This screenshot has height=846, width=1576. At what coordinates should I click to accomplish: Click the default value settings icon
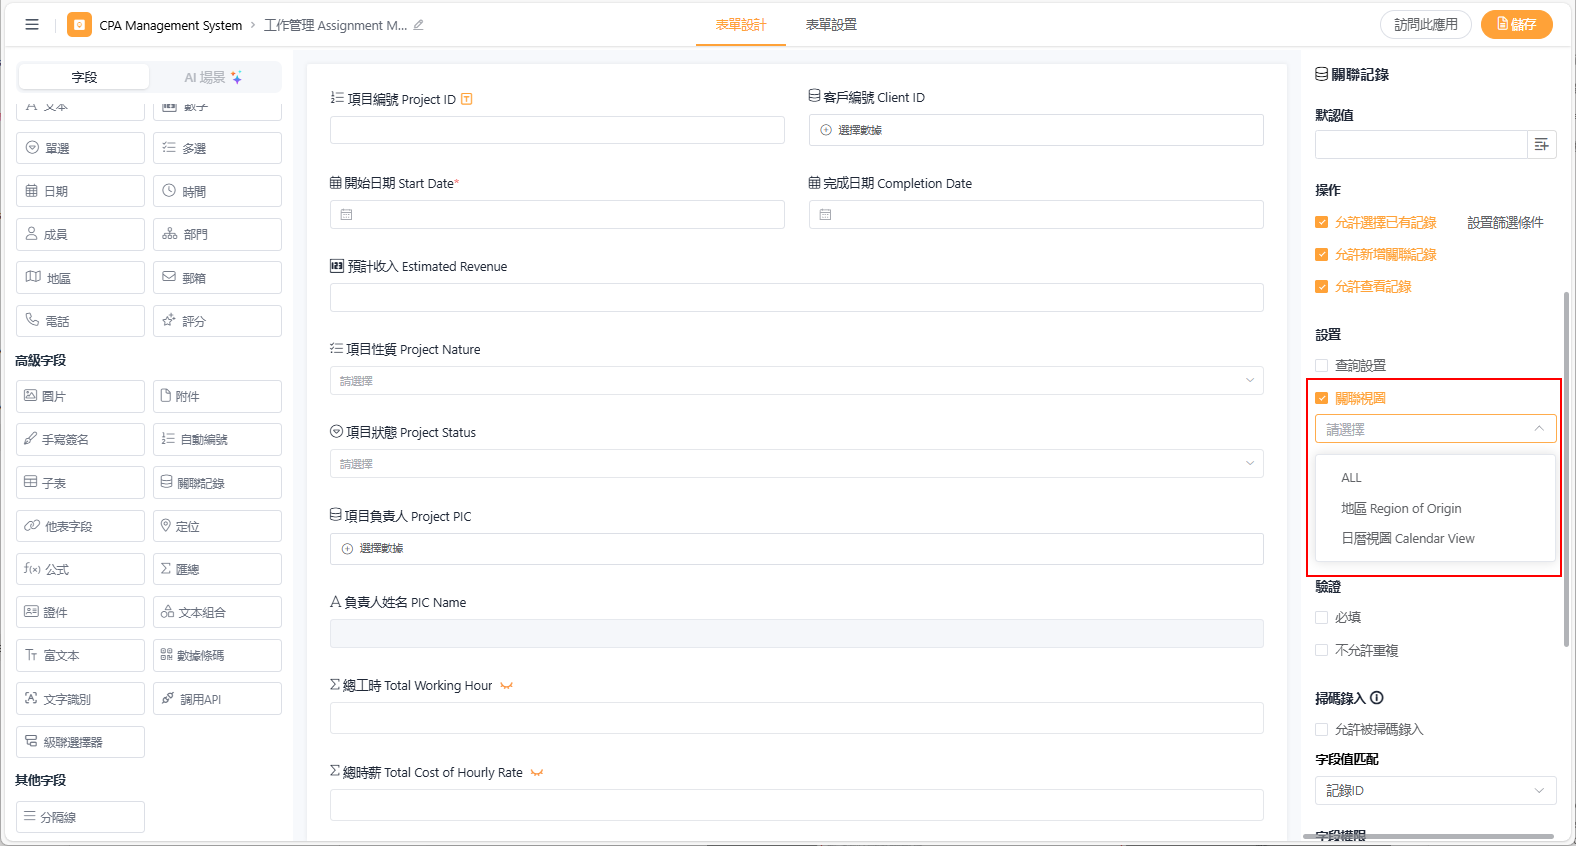point(1541,145)
